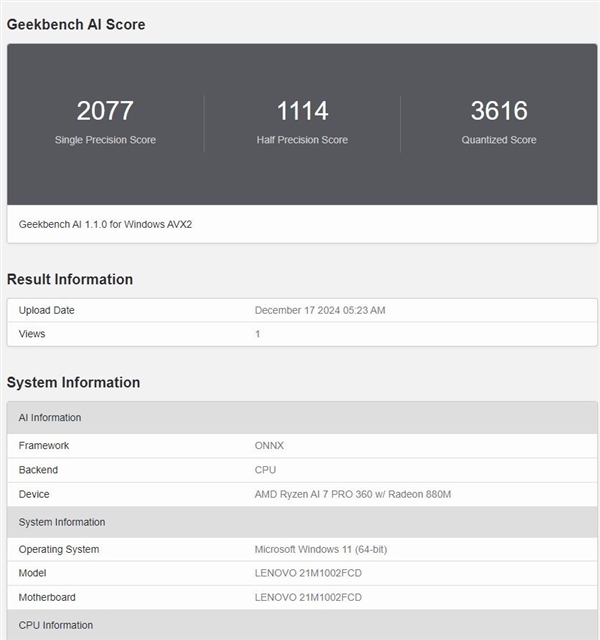Select the Half Precision Score label

(302, 140)
